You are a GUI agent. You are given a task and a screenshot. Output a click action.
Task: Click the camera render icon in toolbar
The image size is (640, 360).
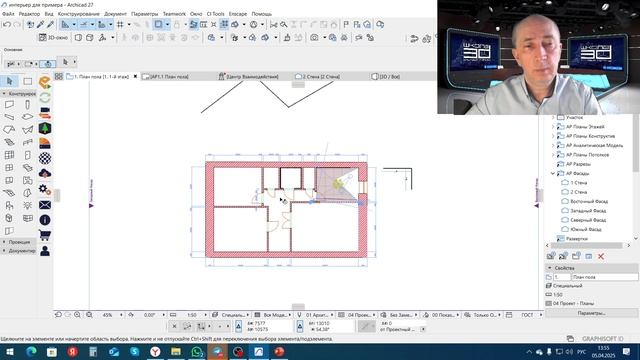(314, 38)
